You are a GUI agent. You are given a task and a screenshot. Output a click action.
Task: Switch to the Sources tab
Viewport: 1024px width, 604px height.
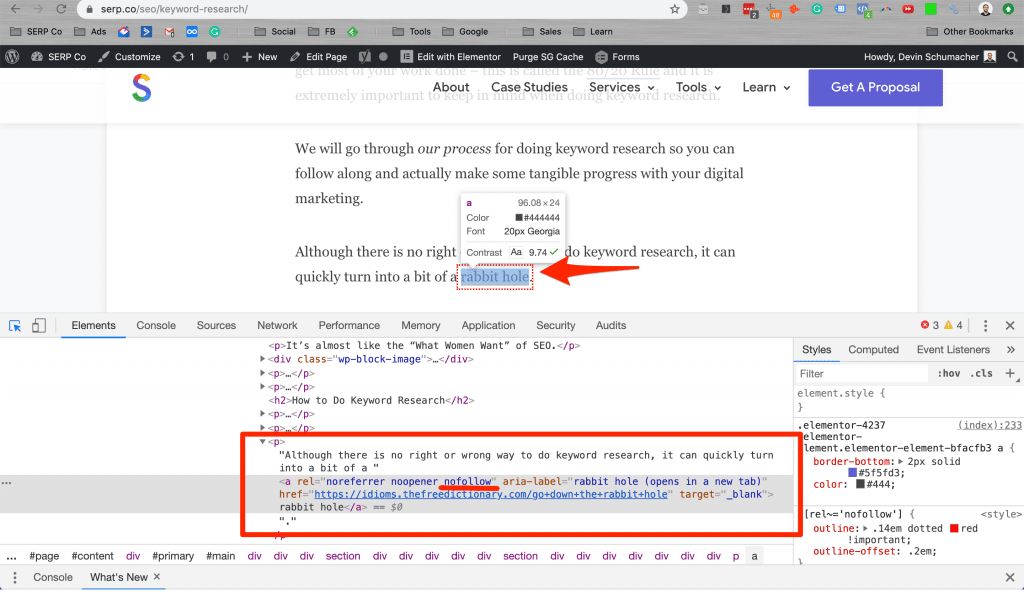coord(216,325)
